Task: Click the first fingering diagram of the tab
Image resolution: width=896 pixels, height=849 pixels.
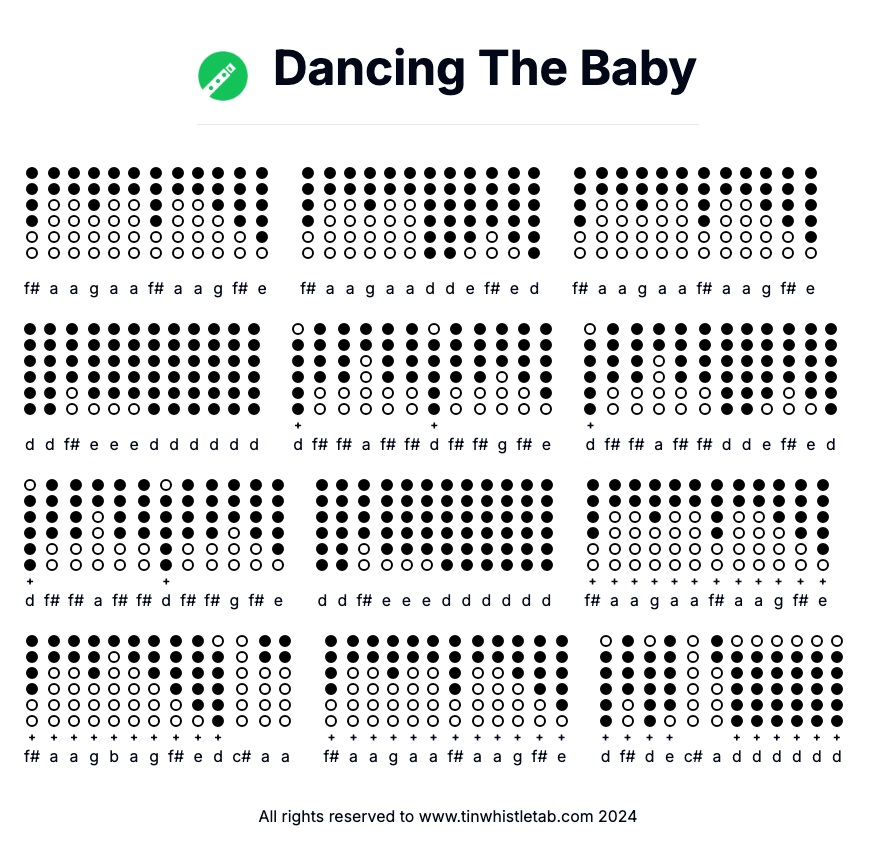Action: click(x=32, y=212)
